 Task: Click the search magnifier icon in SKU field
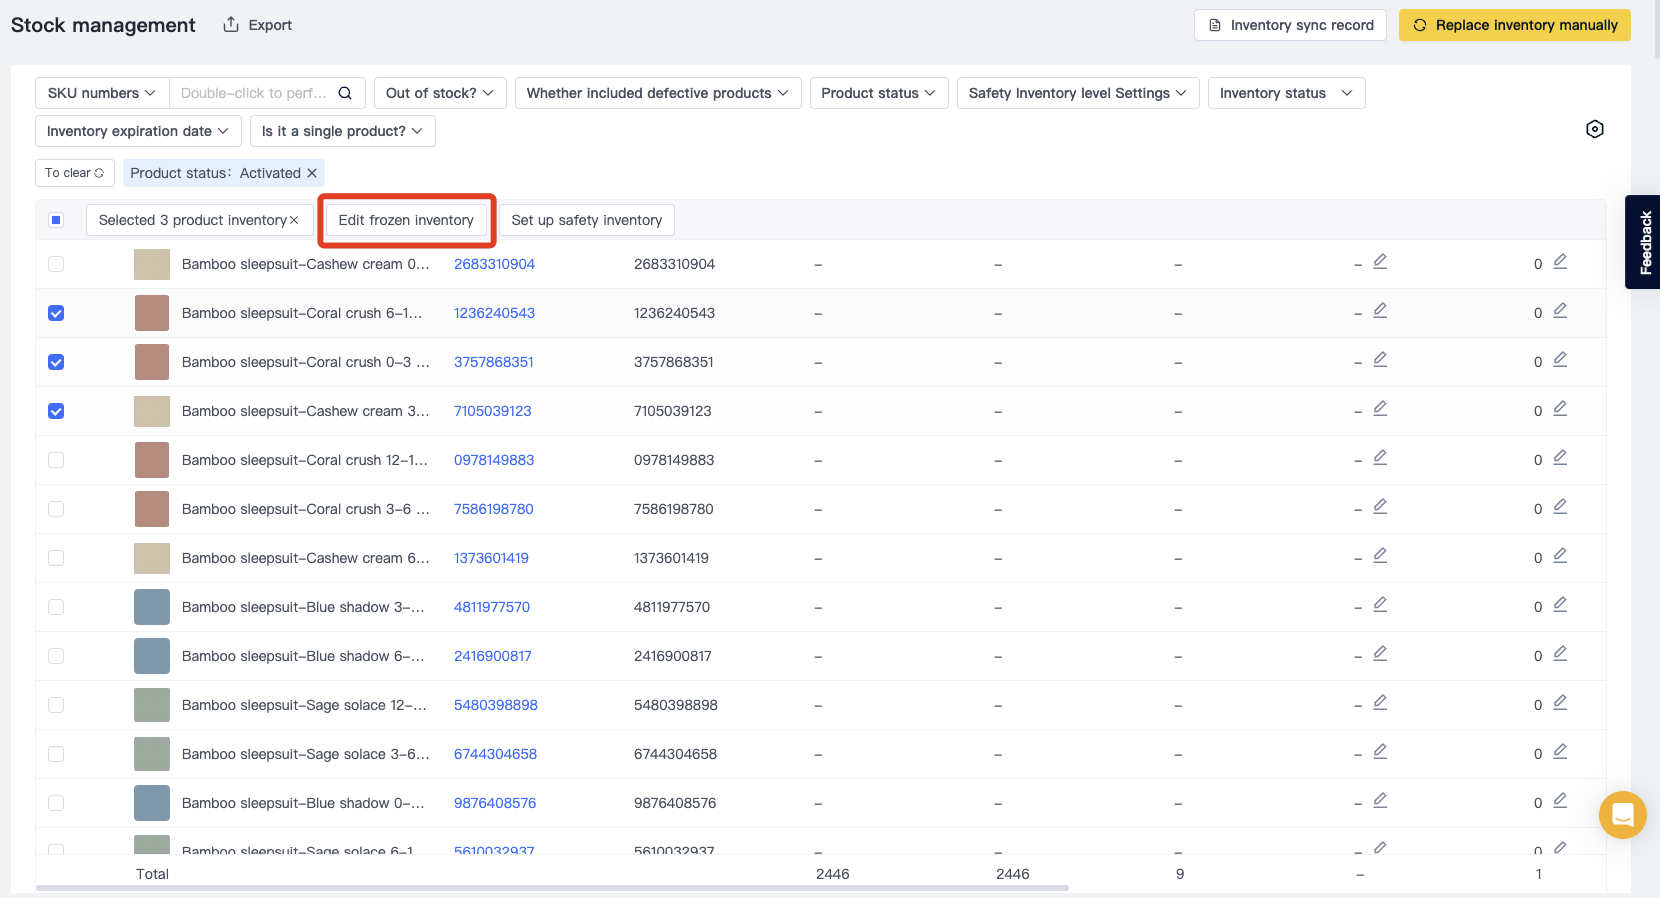(345, 93)
